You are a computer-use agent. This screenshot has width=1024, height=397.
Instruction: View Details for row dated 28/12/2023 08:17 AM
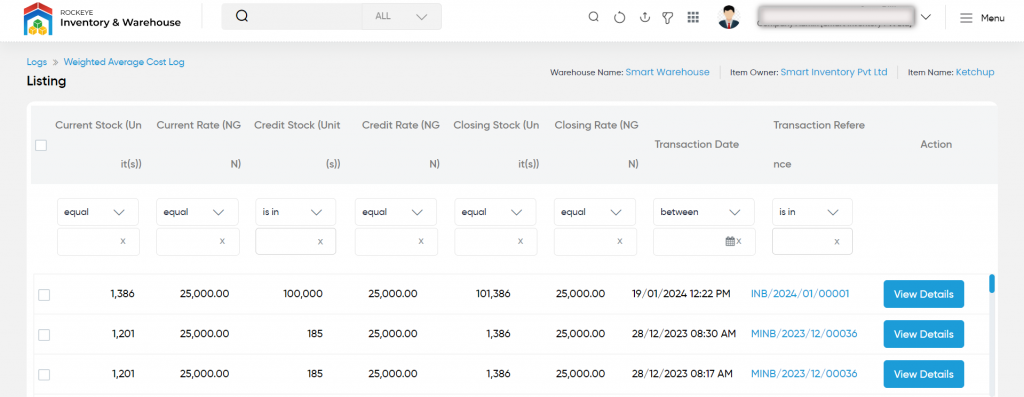point(923,374)
